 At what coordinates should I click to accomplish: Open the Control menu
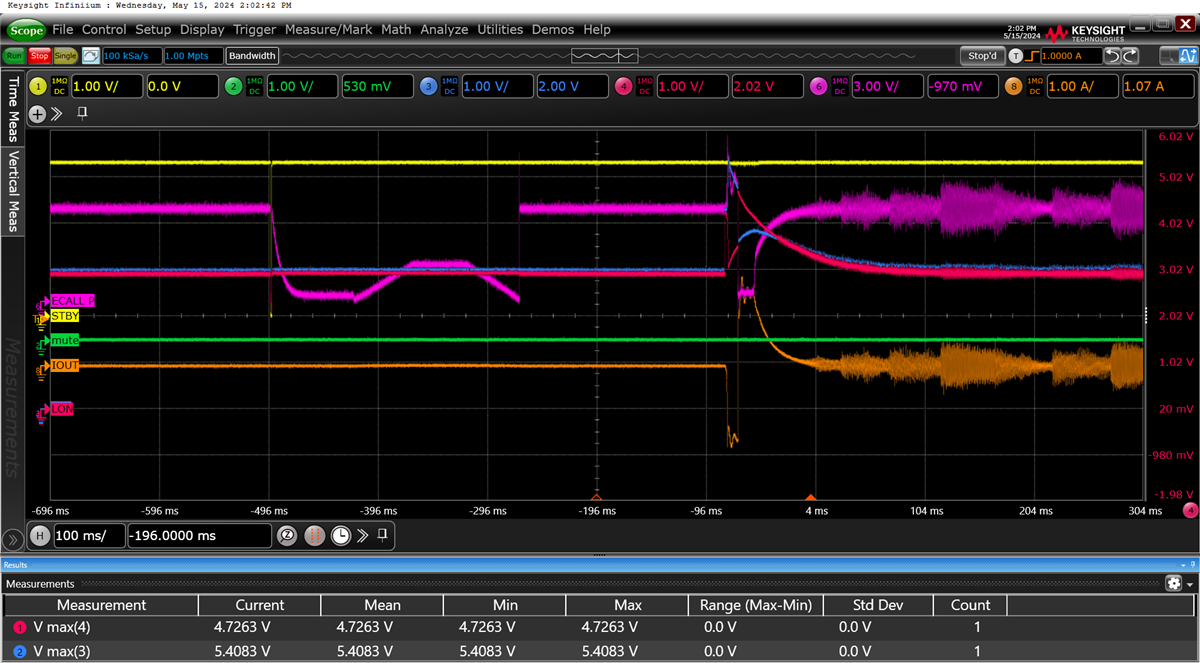click(x=104, y=30)
